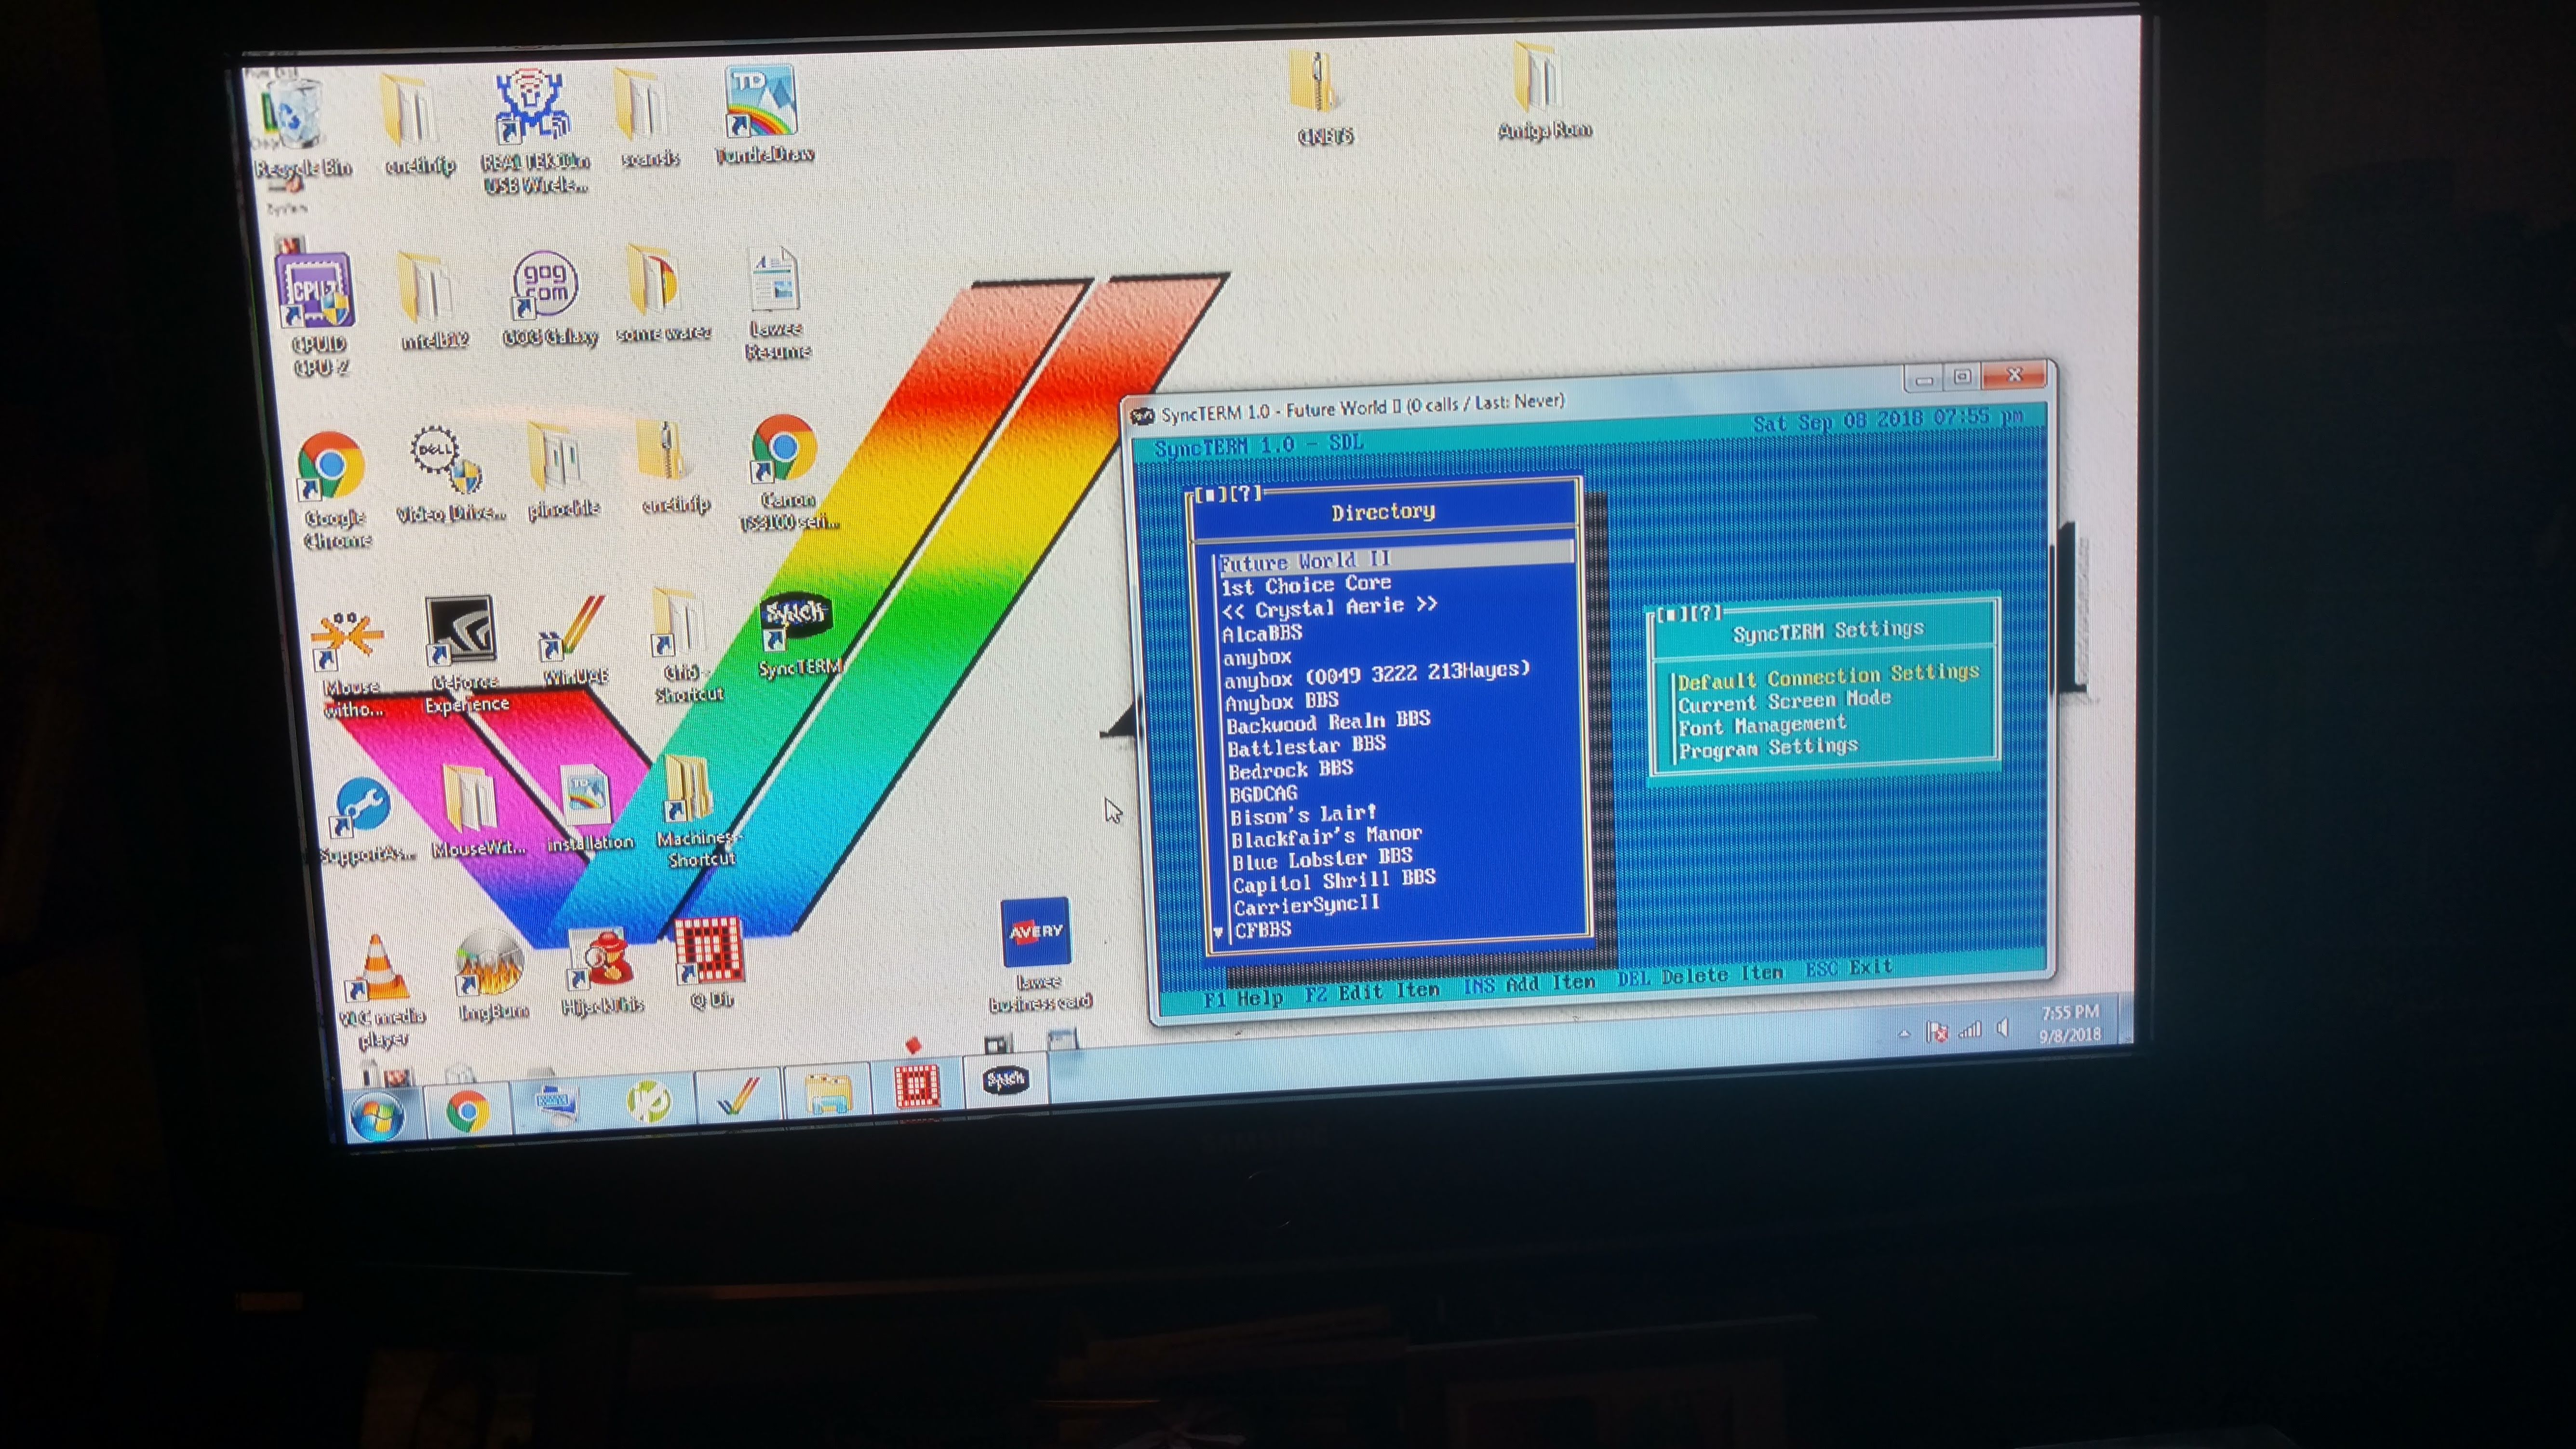This screenshot has height=1449, width=2576.
Task: Open the Lawee Resume document
Action: coord(776,302)
